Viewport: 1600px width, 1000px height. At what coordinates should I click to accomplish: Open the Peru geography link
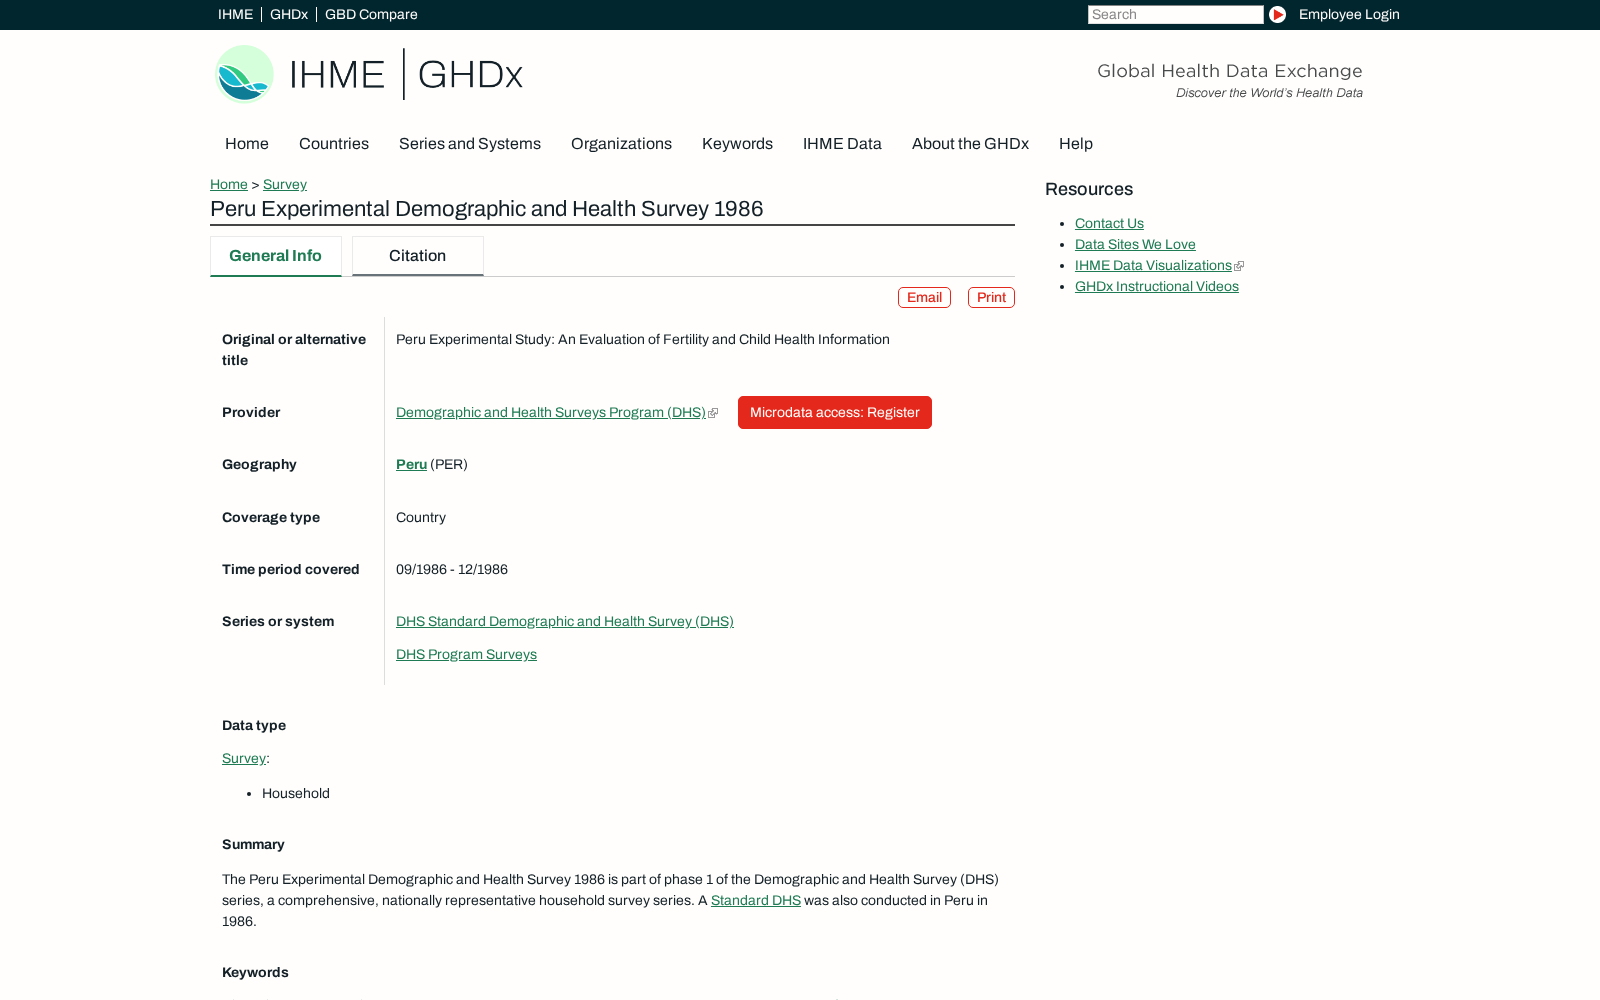coord(411,464)
